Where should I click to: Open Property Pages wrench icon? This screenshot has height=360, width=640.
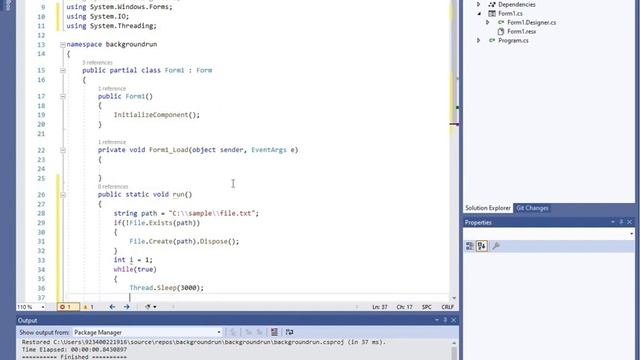pos(496,246)
